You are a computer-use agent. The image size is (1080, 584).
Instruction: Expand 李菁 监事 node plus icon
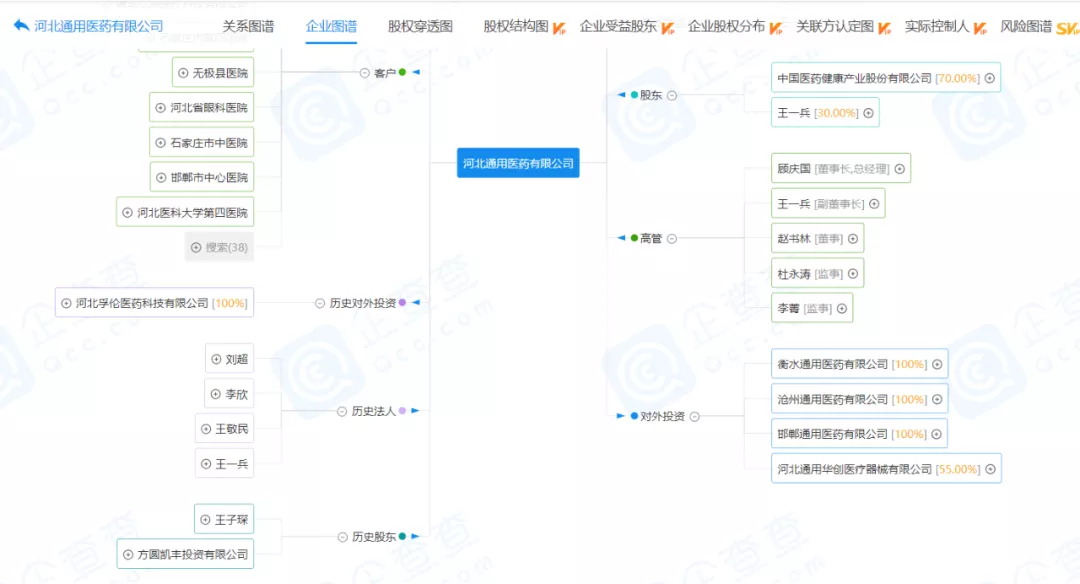tap(842, 309)
